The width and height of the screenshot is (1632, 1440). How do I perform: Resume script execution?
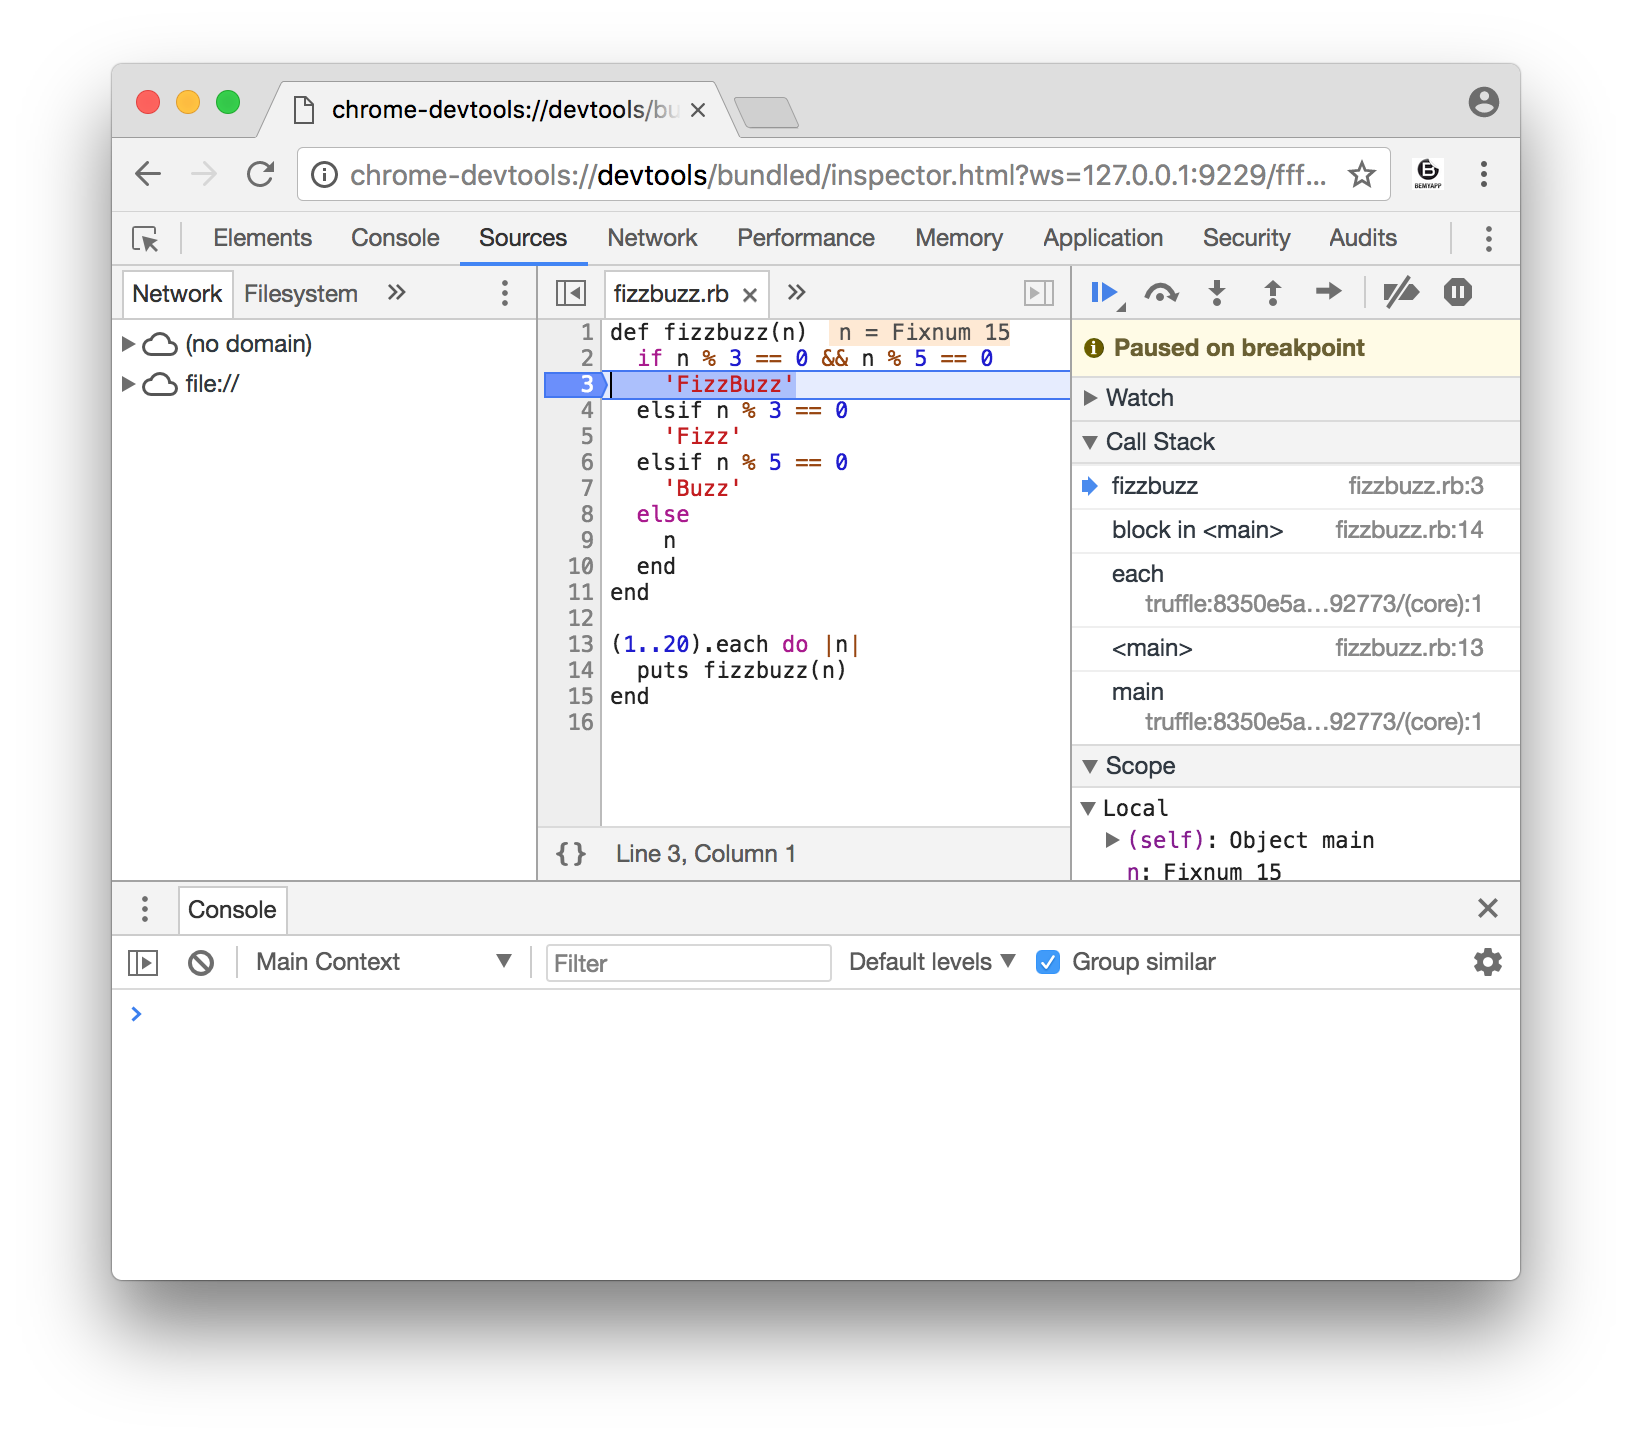click(x=1103, y=292)
